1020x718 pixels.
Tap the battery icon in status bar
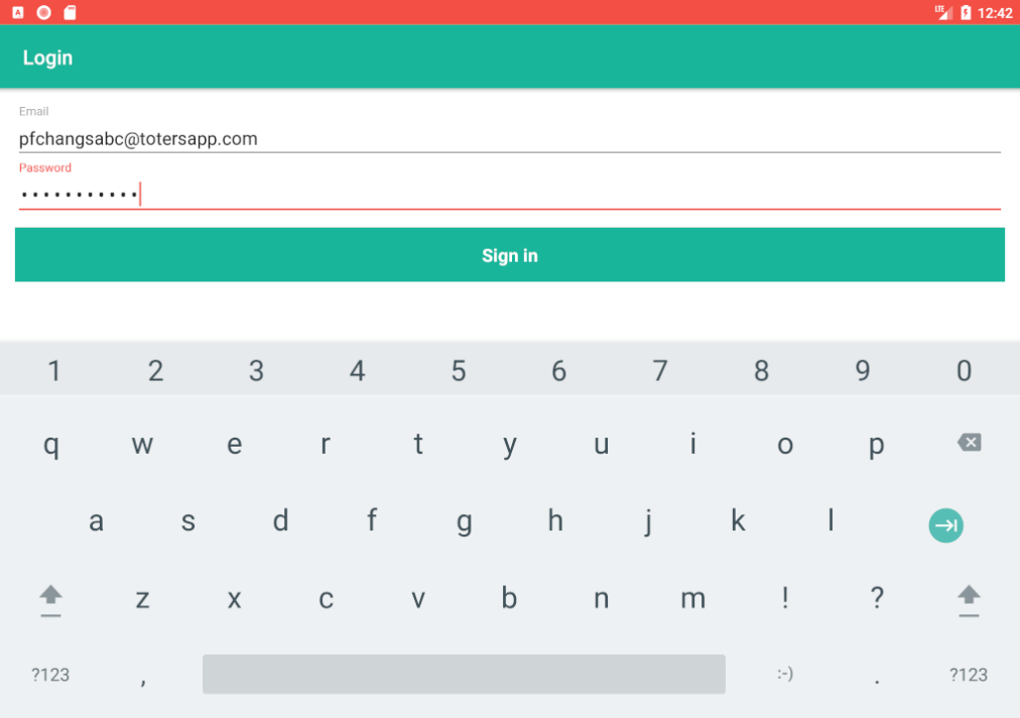(965, 13)
